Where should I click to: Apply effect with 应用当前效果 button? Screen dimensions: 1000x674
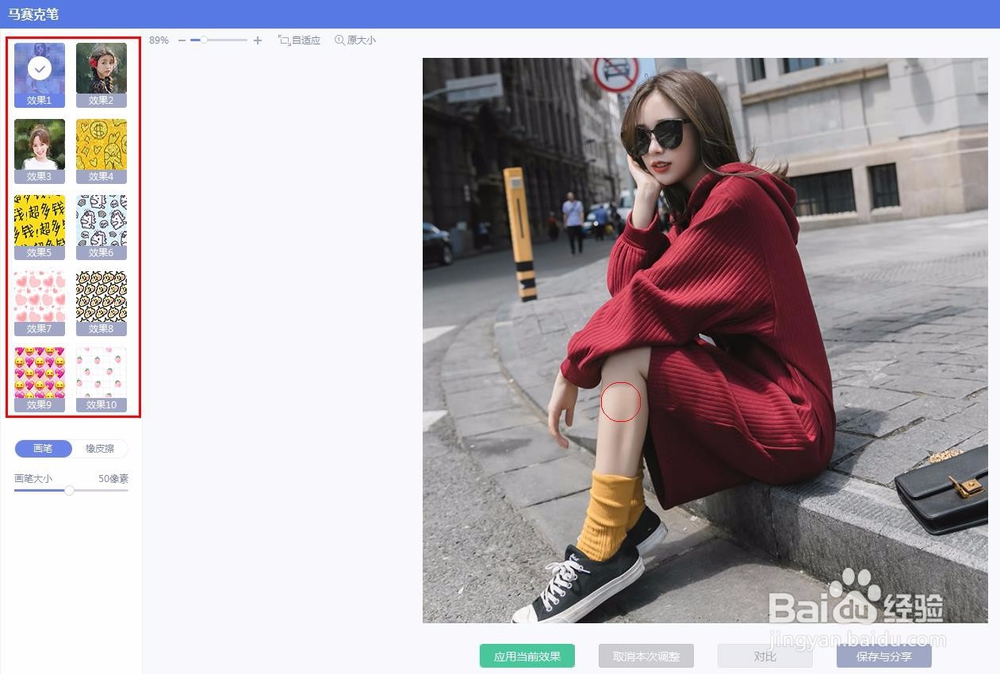(x=527, y=656)
